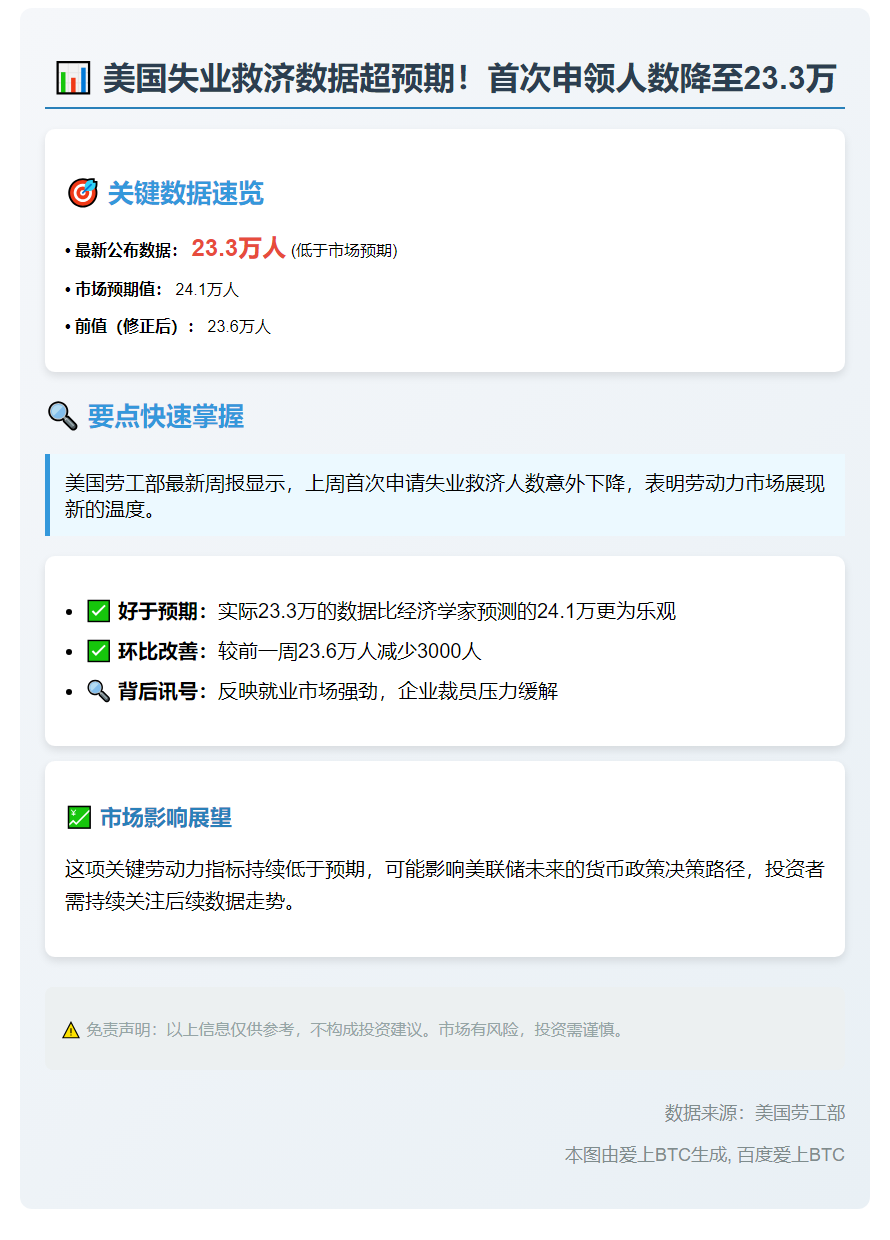Screen dimensions: 890x1240
Task: Click the target icon beside 关键数据速览
Action: coord(82,193)
